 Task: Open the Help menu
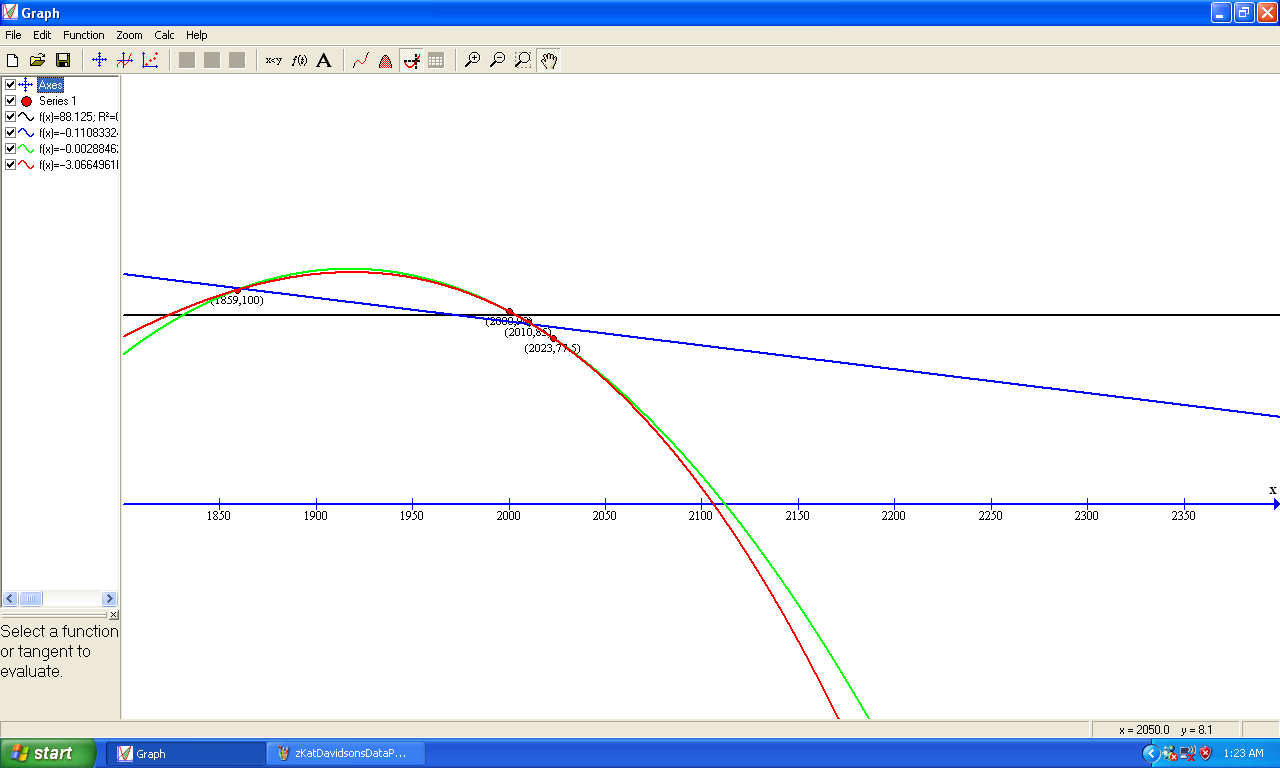(197, 35)
